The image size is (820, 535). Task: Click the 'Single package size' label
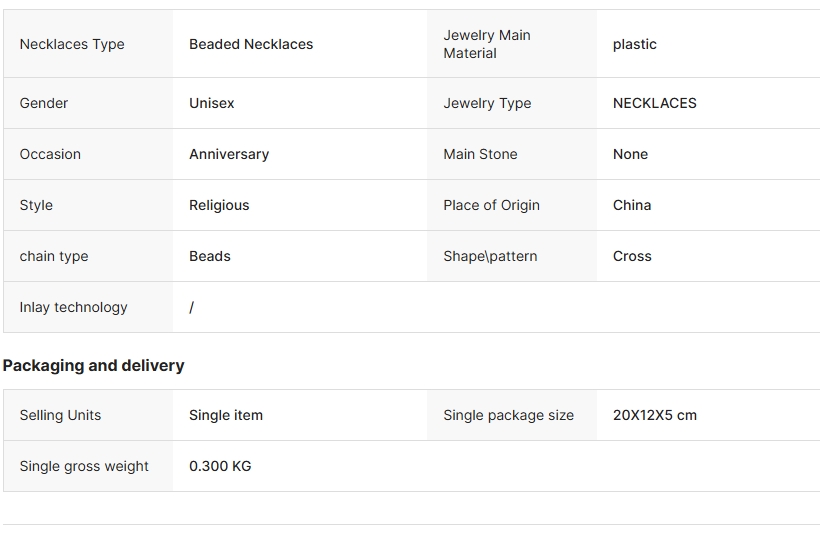tap(508, 415)
